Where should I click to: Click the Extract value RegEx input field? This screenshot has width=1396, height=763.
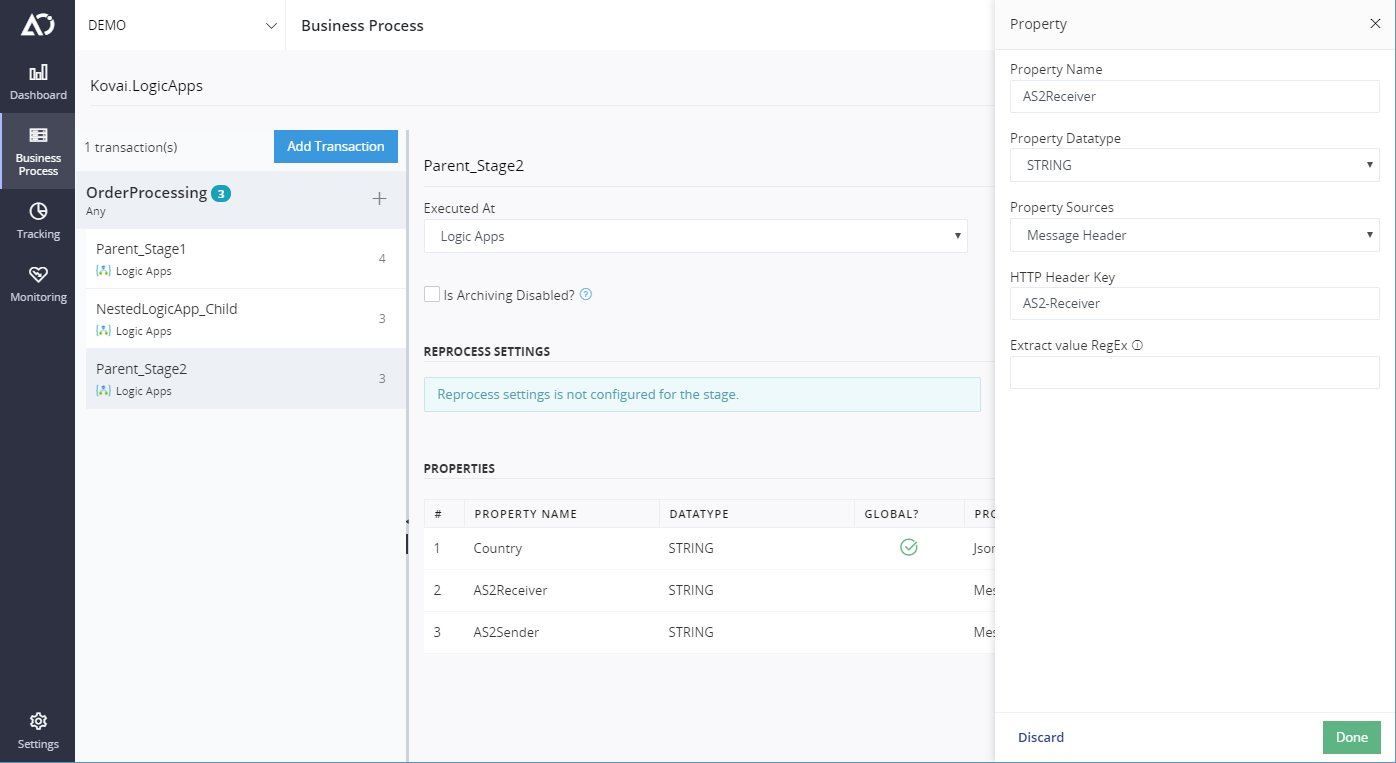pos(1195,373)
